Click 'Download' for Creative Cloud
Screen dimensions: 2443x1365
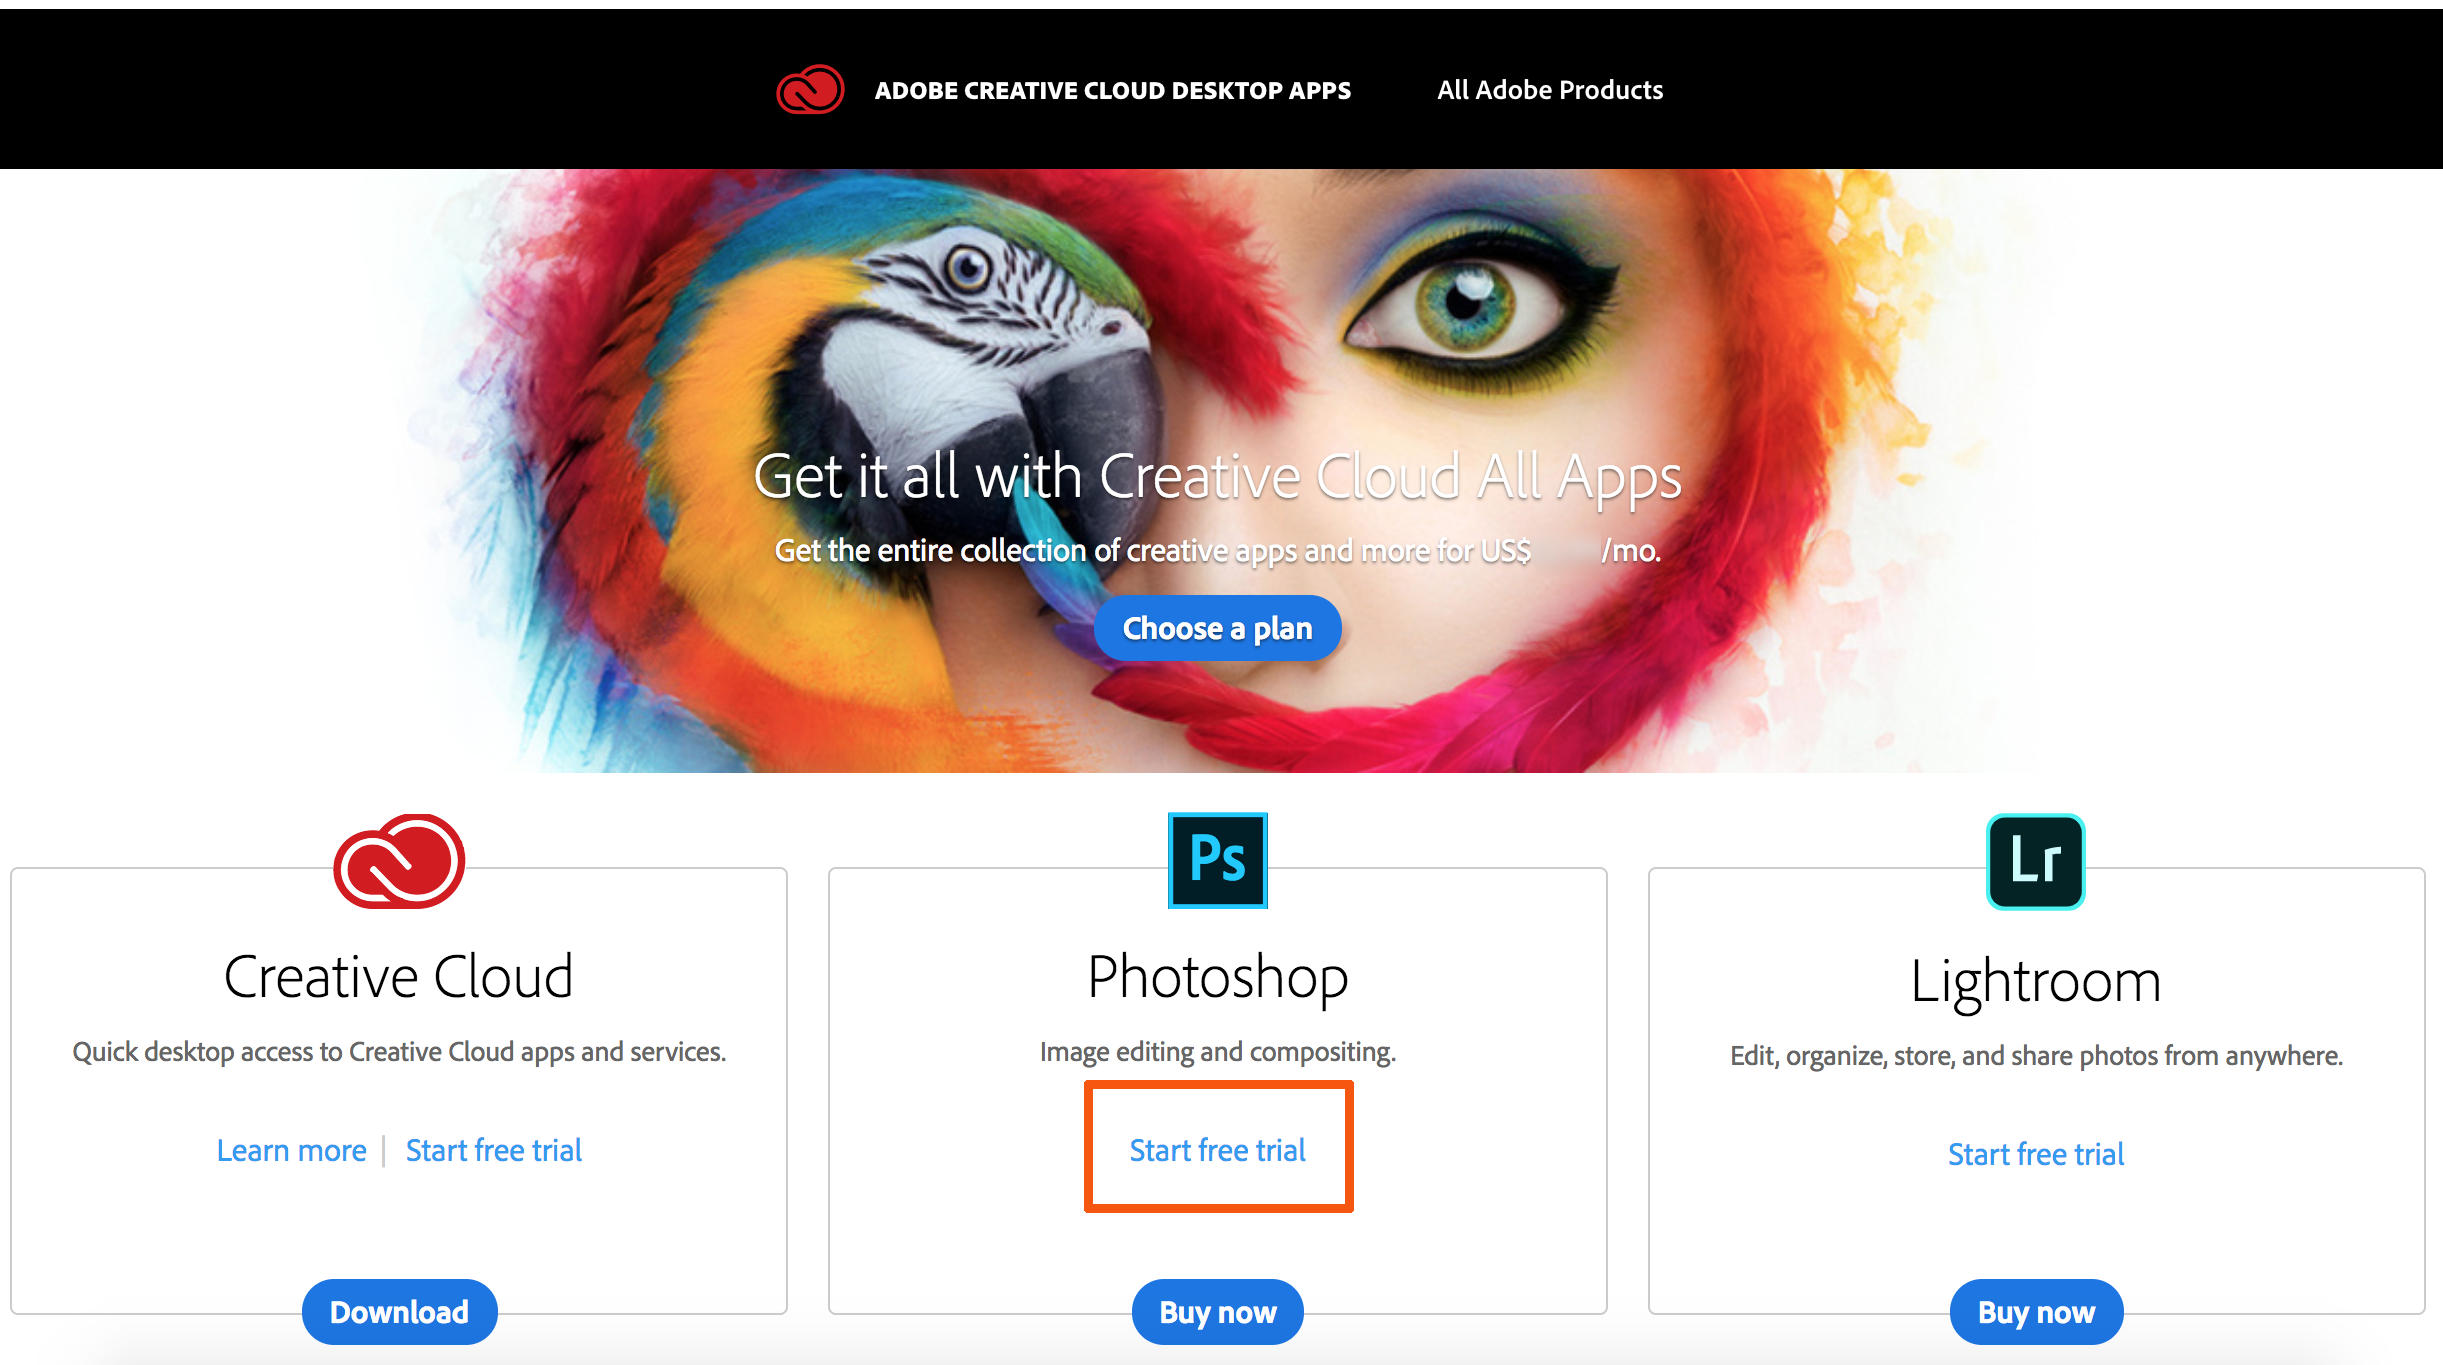click(398, 1310)
